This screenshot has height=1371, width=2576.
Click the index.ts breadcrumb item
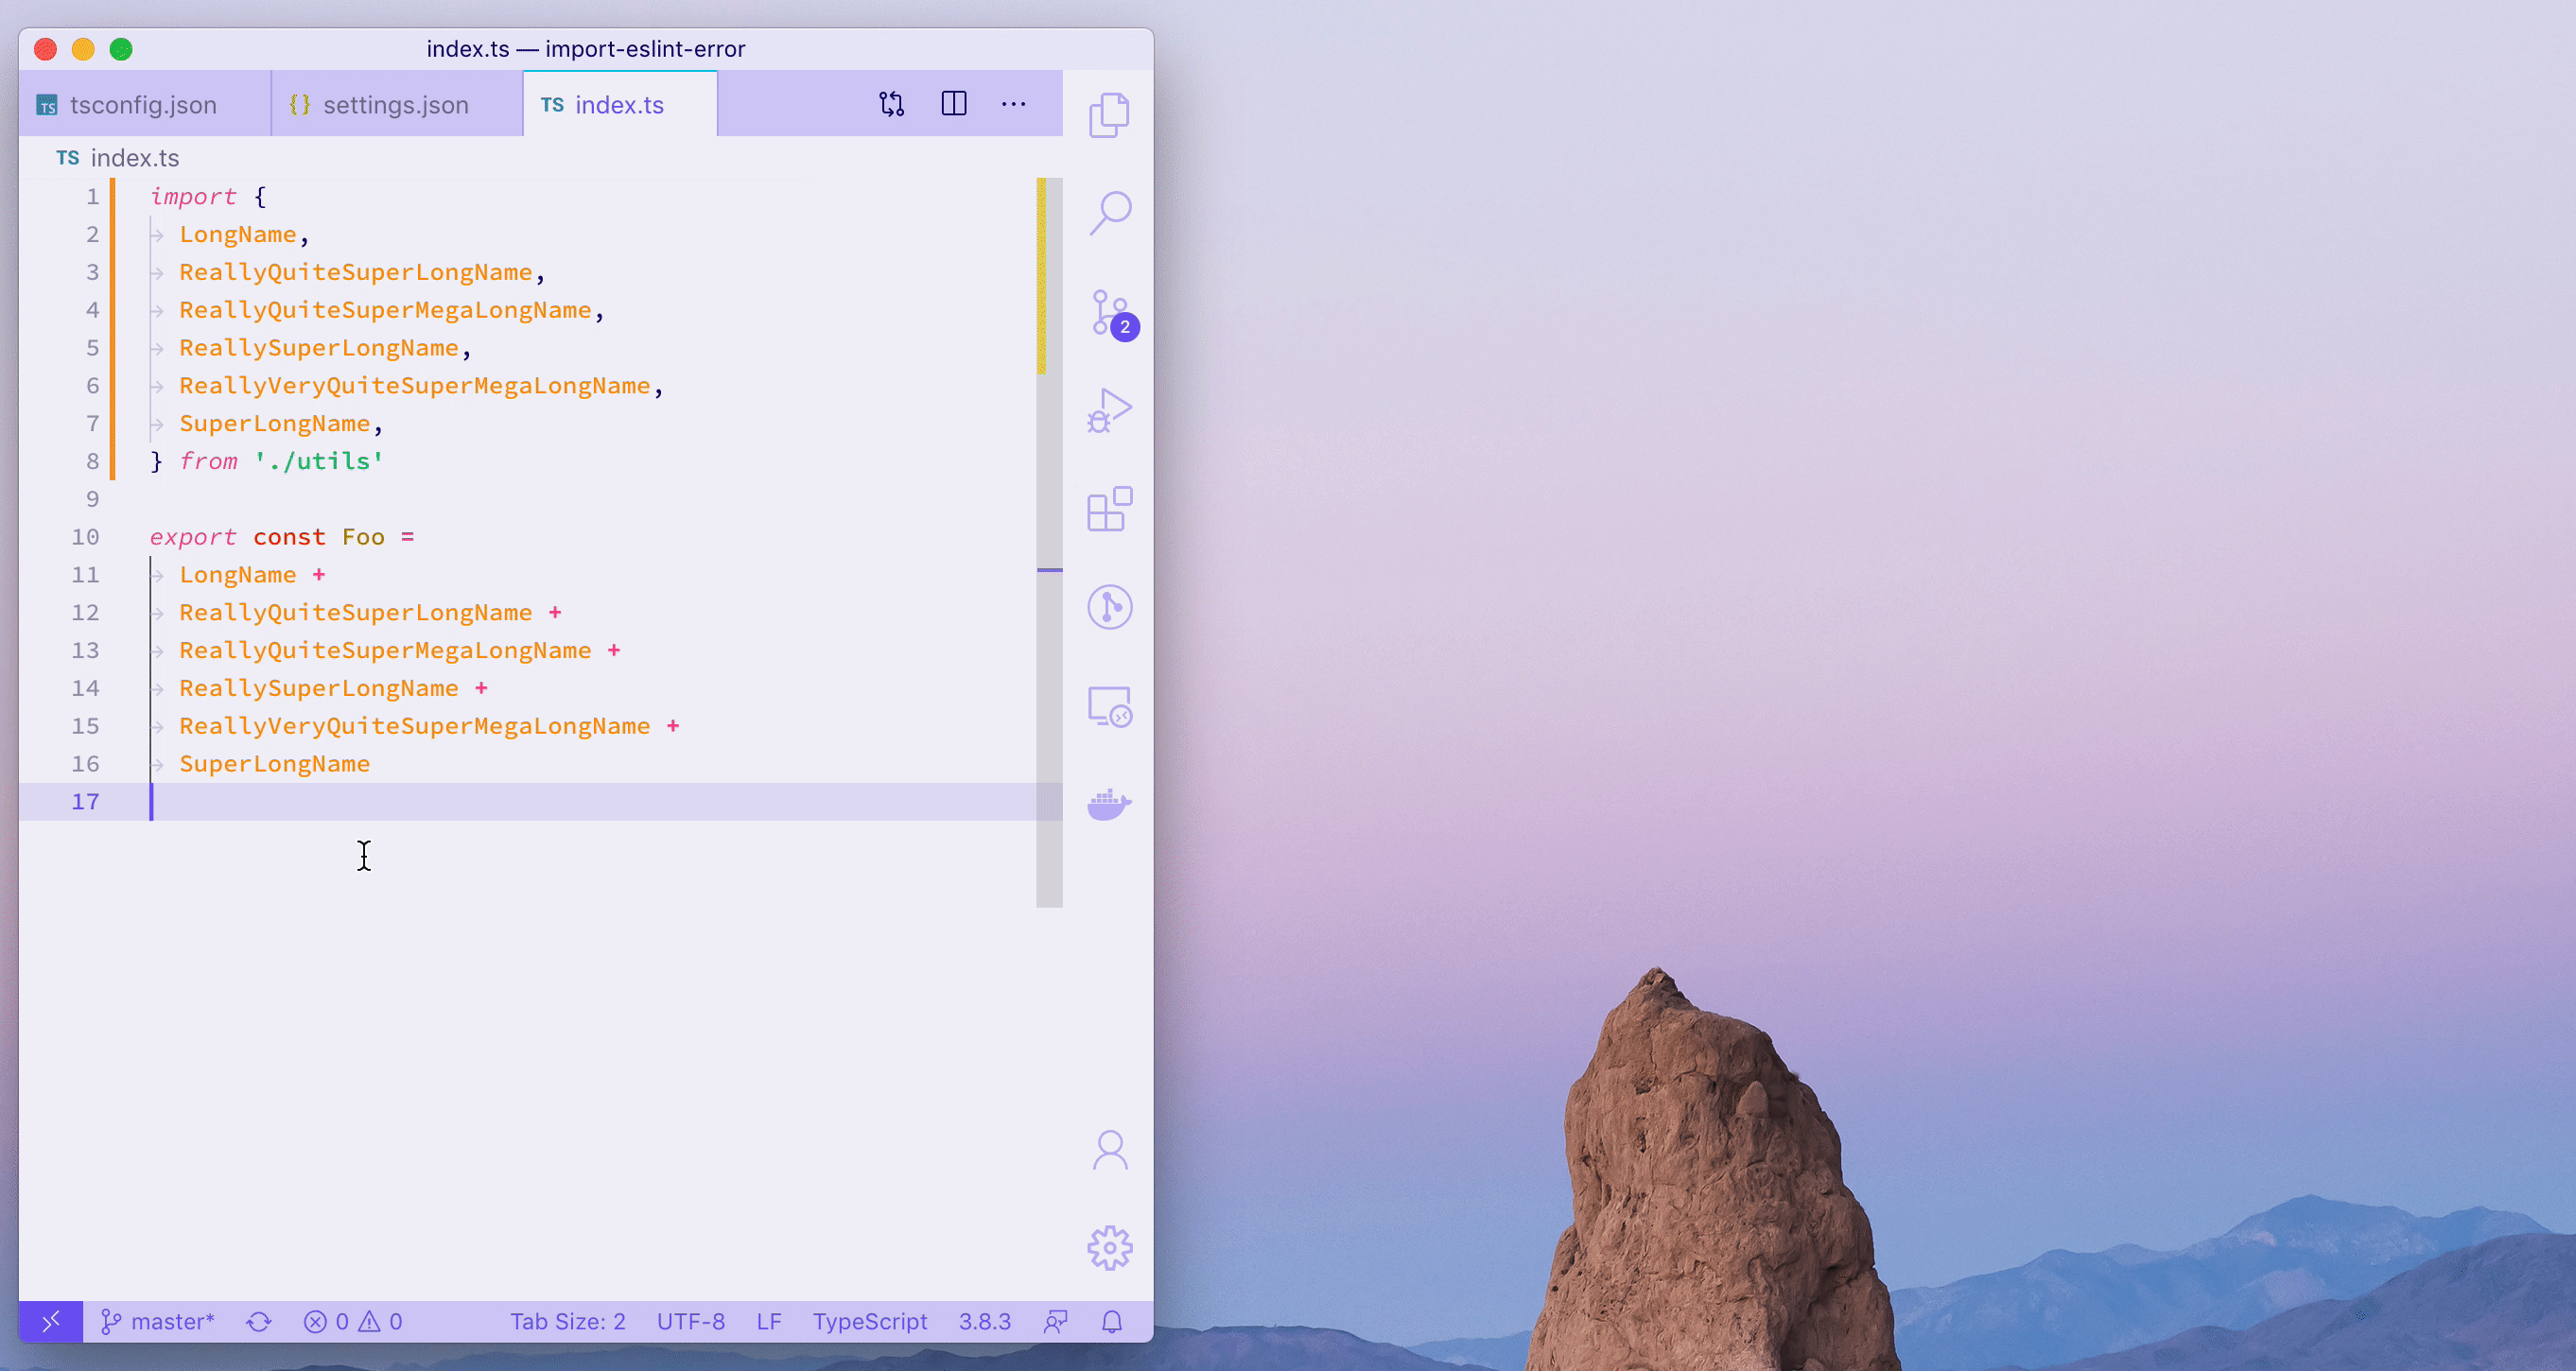118,158
